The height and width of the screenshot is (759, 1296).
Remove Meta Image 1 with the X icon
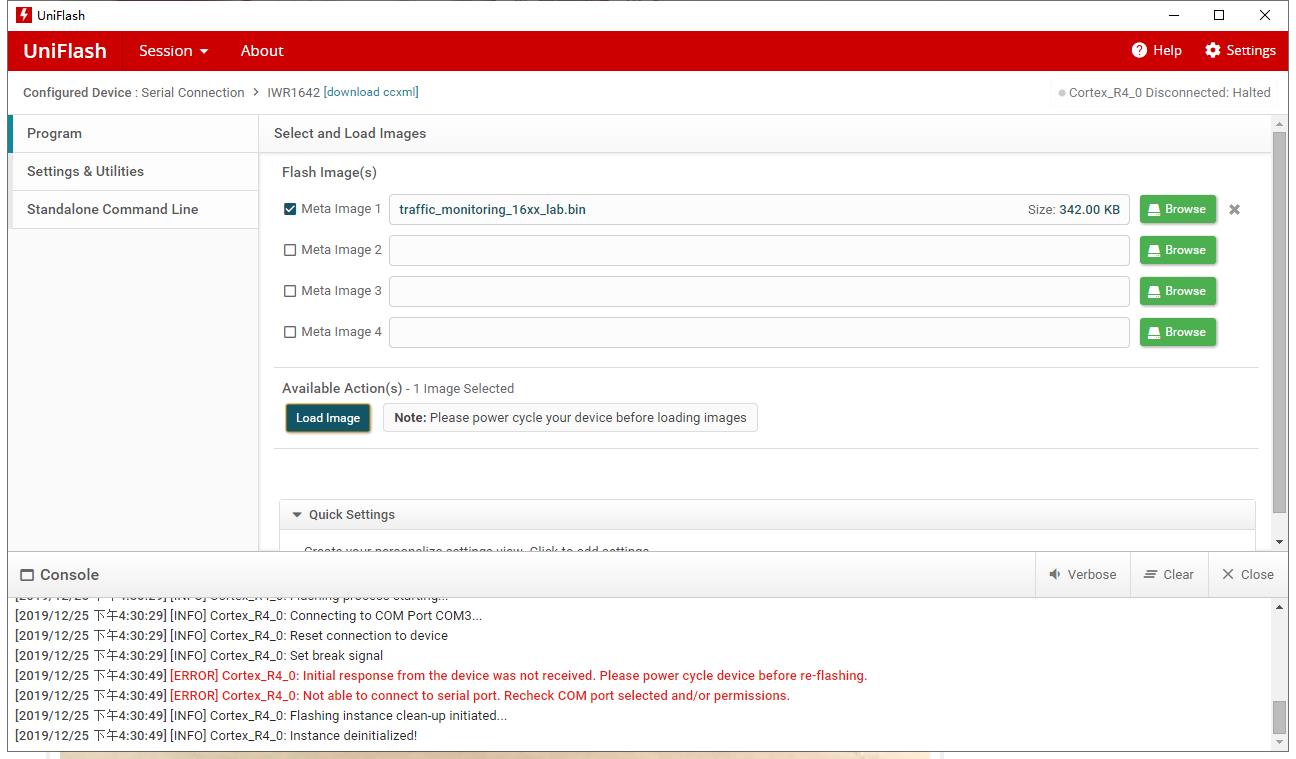pyautogui.click(x=1234, y=210)
